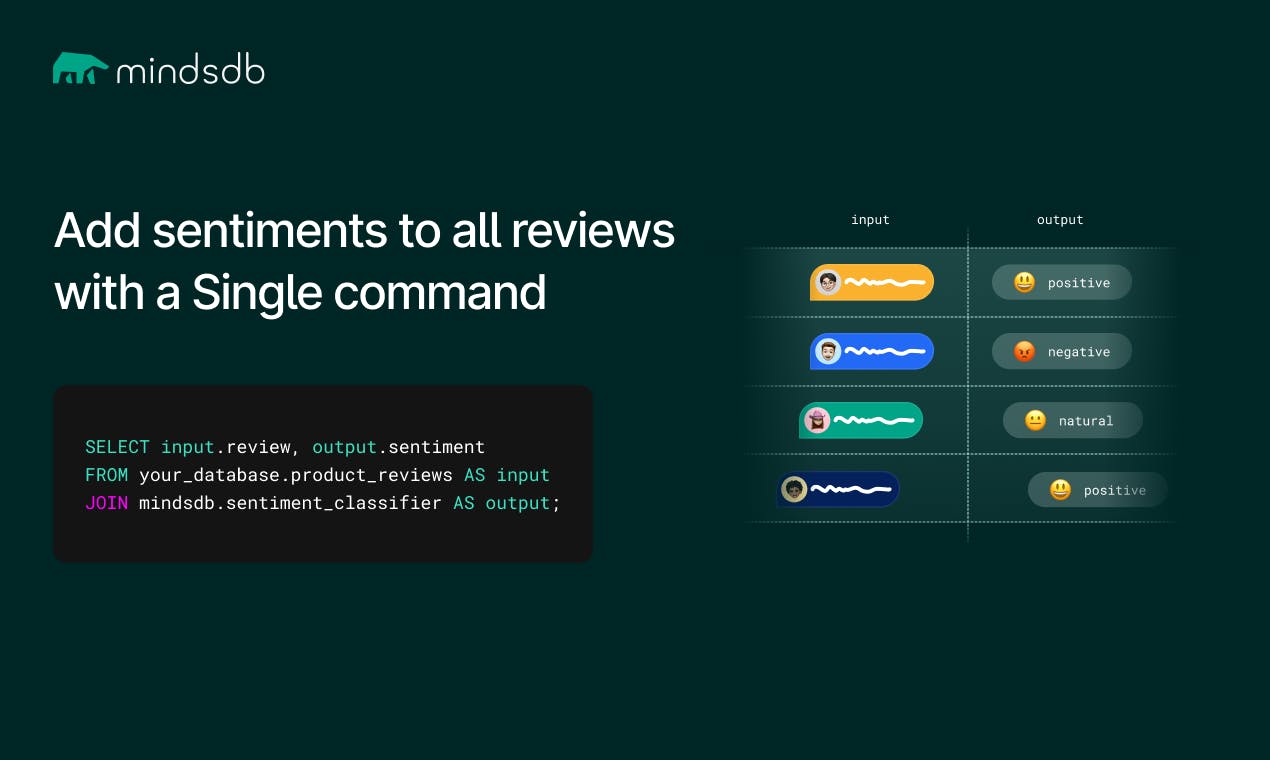Screen dimensions: 1270x760
Task: Click the avatar in the blue review bubble
Action: [x=828, y=352]
